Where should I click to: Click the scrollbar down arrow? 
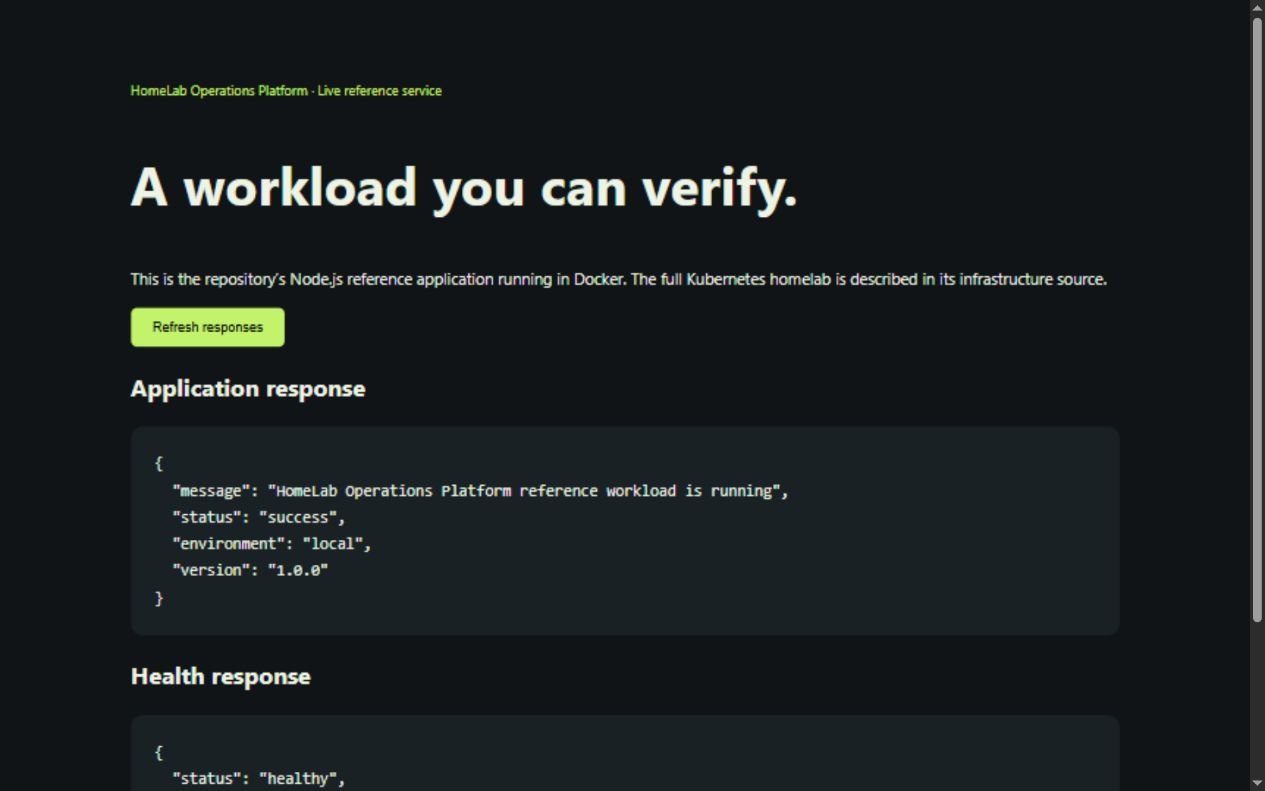coord(1257,782)
